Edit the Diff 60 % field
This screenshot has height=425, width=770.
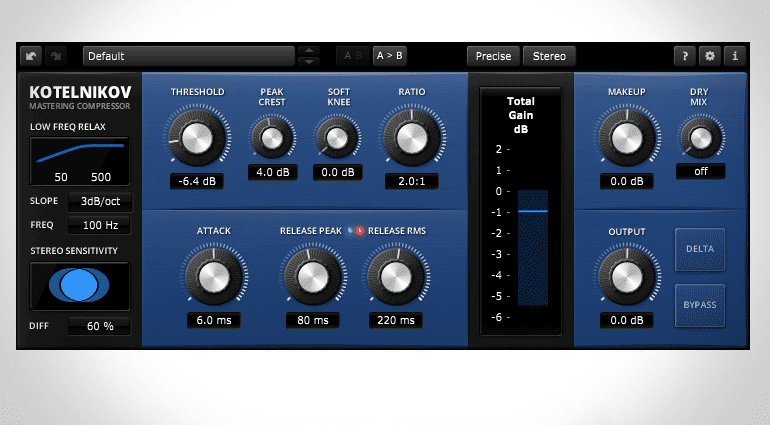(100, 326)
